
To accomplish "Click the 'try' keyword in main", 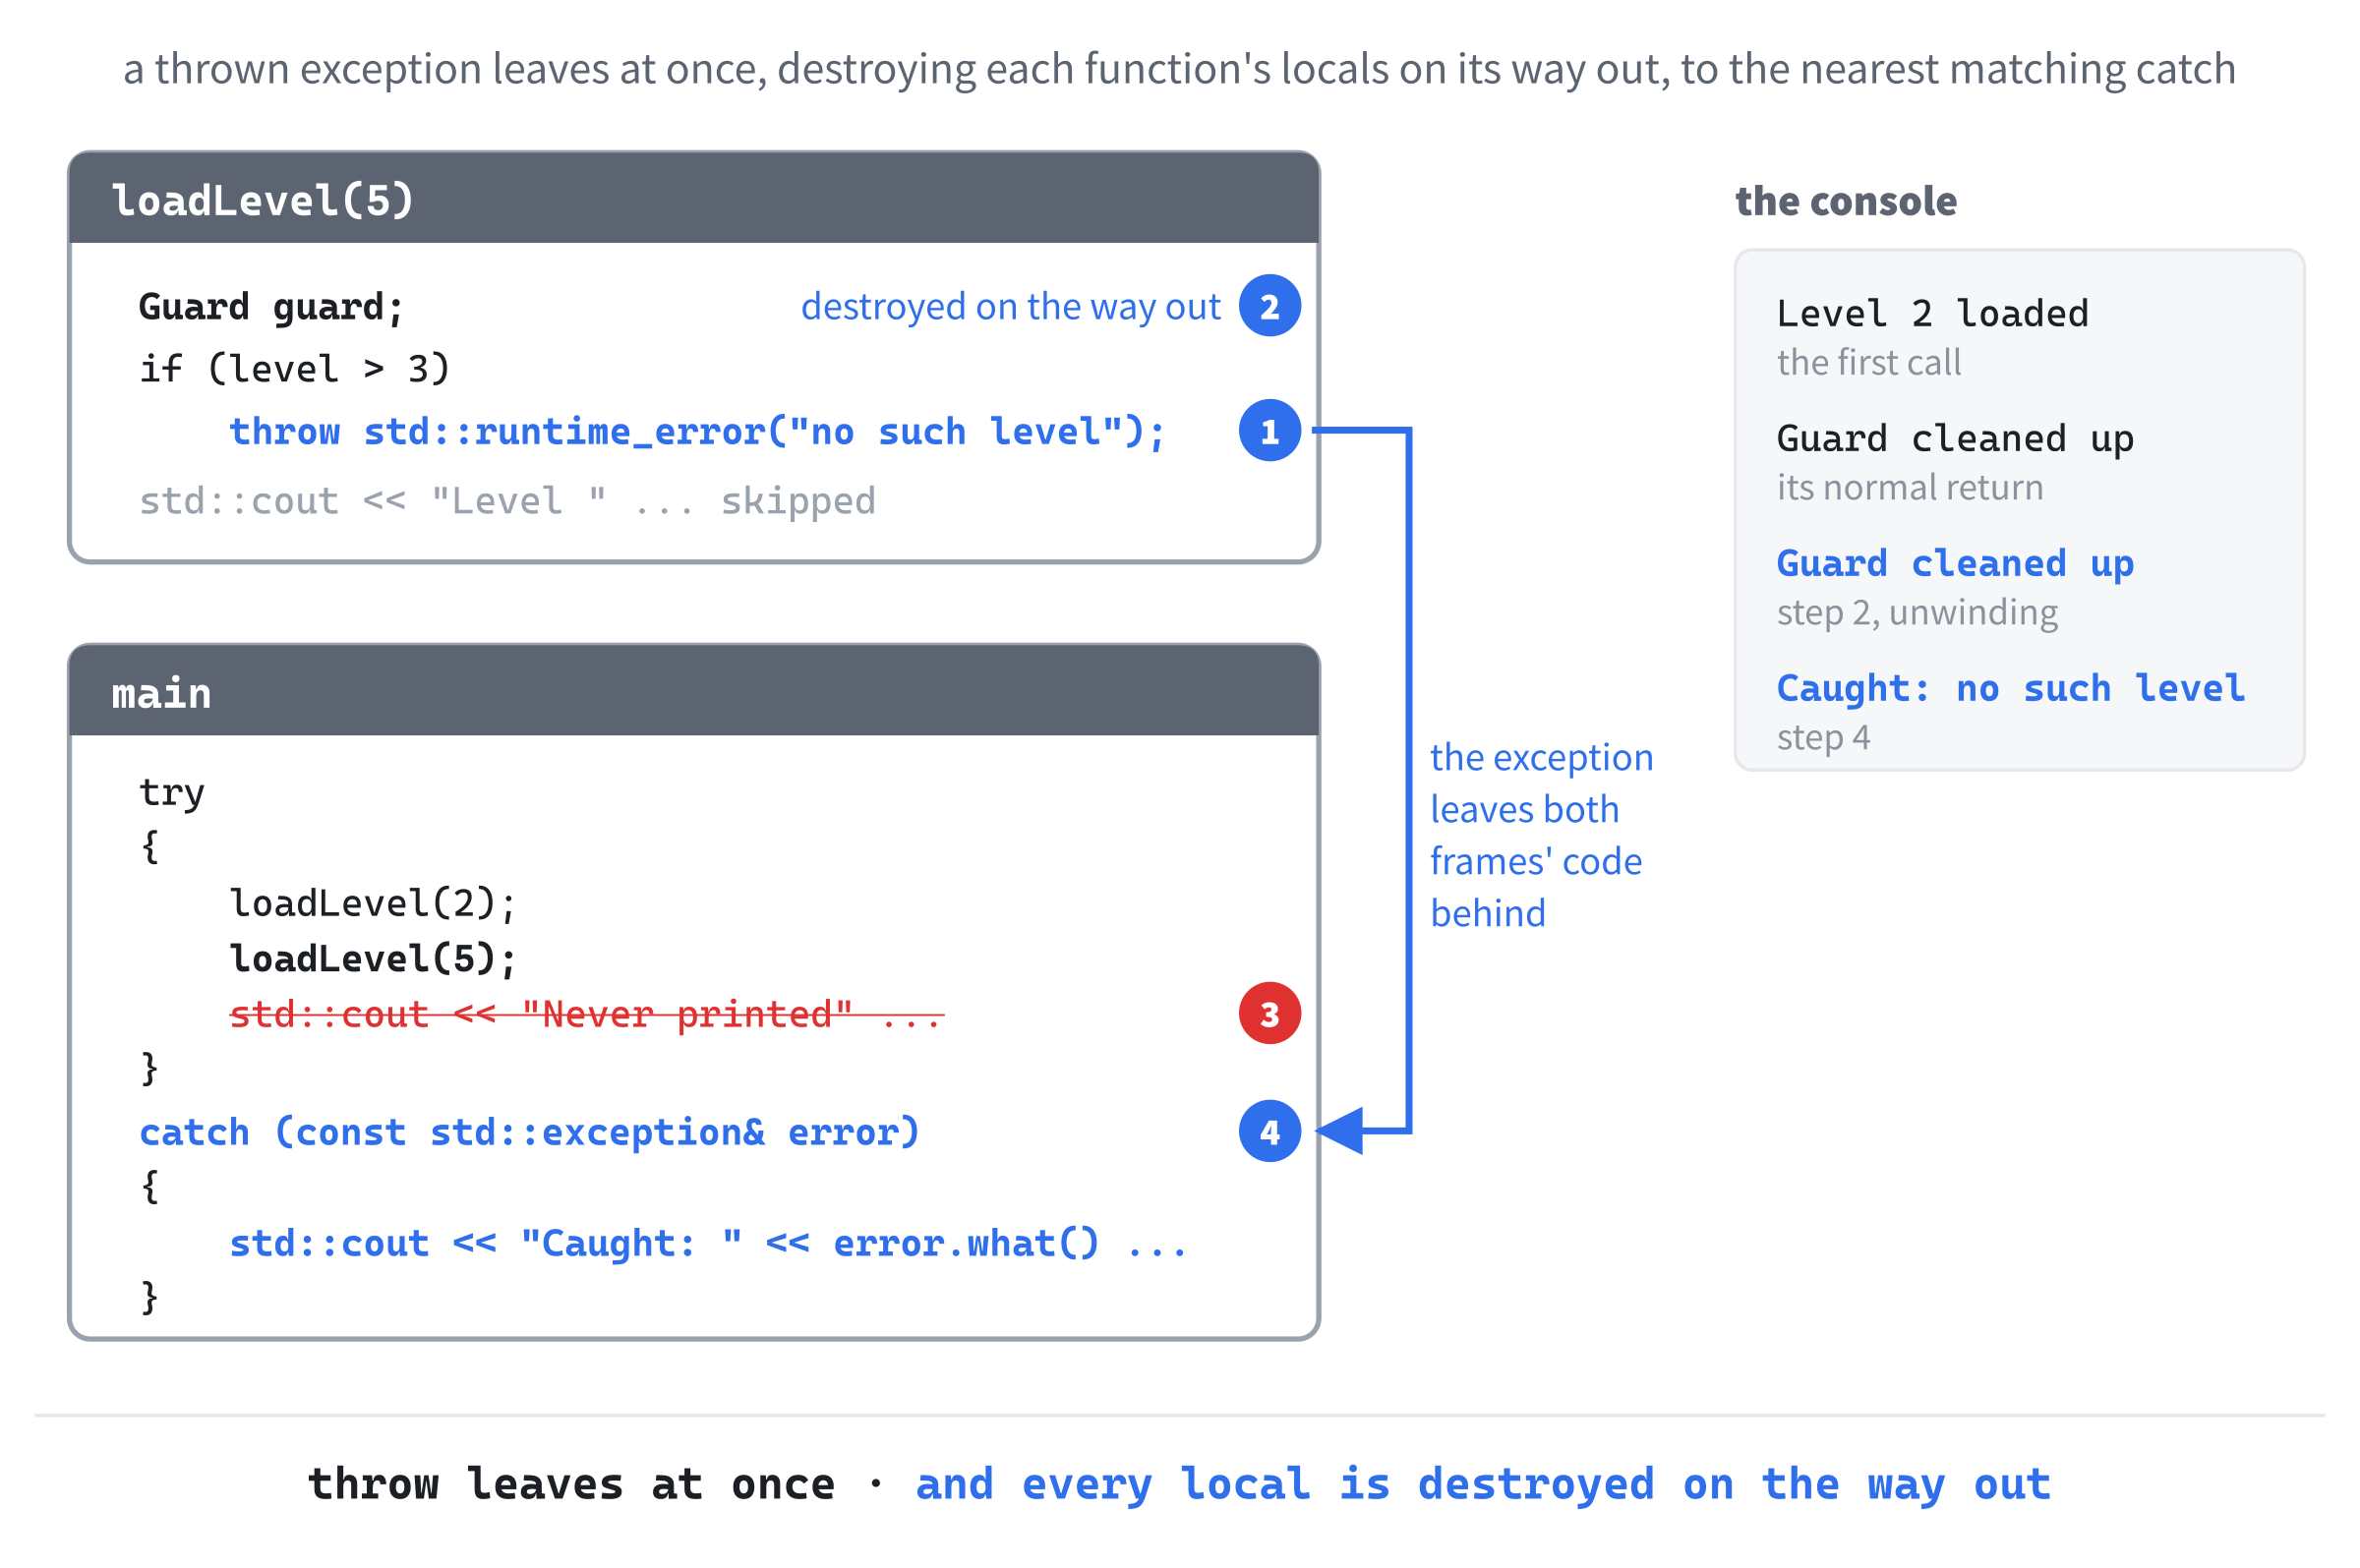I will pos(172,792).
